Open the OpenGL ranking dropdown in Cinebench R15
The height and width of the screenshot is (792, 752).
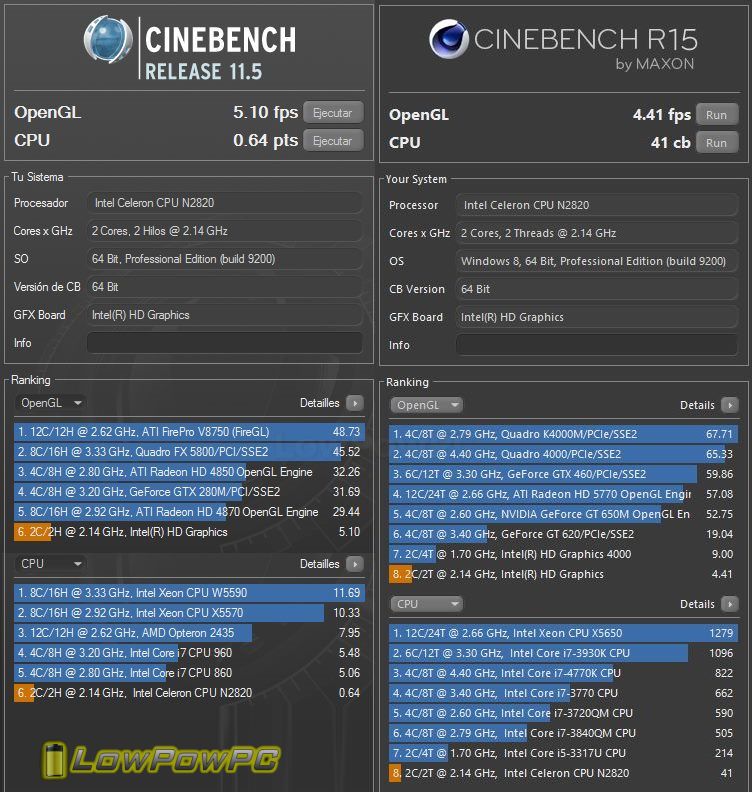click(x=426, y=405)
